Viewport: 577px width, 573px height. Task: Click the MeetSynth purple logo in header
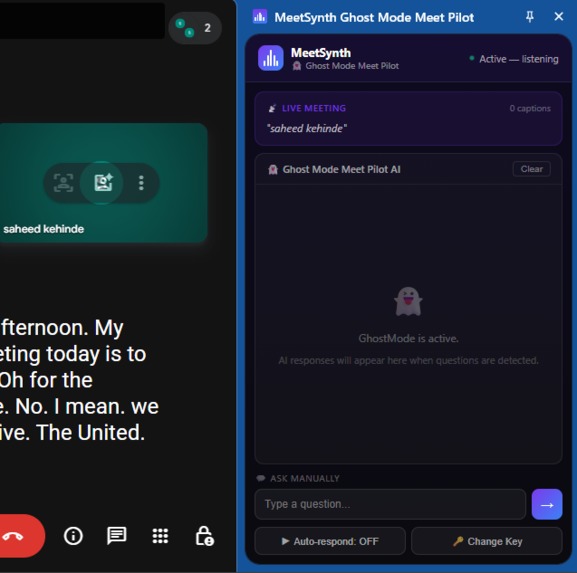pyautogui.click(x=271, y=58)
